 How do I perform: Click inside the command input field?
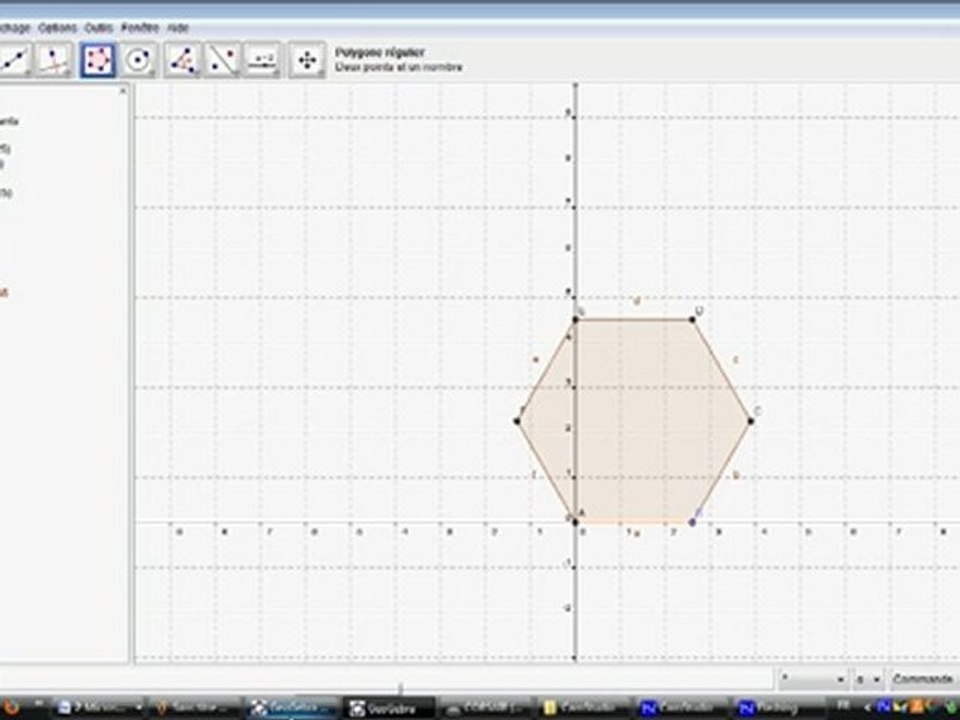386,679
